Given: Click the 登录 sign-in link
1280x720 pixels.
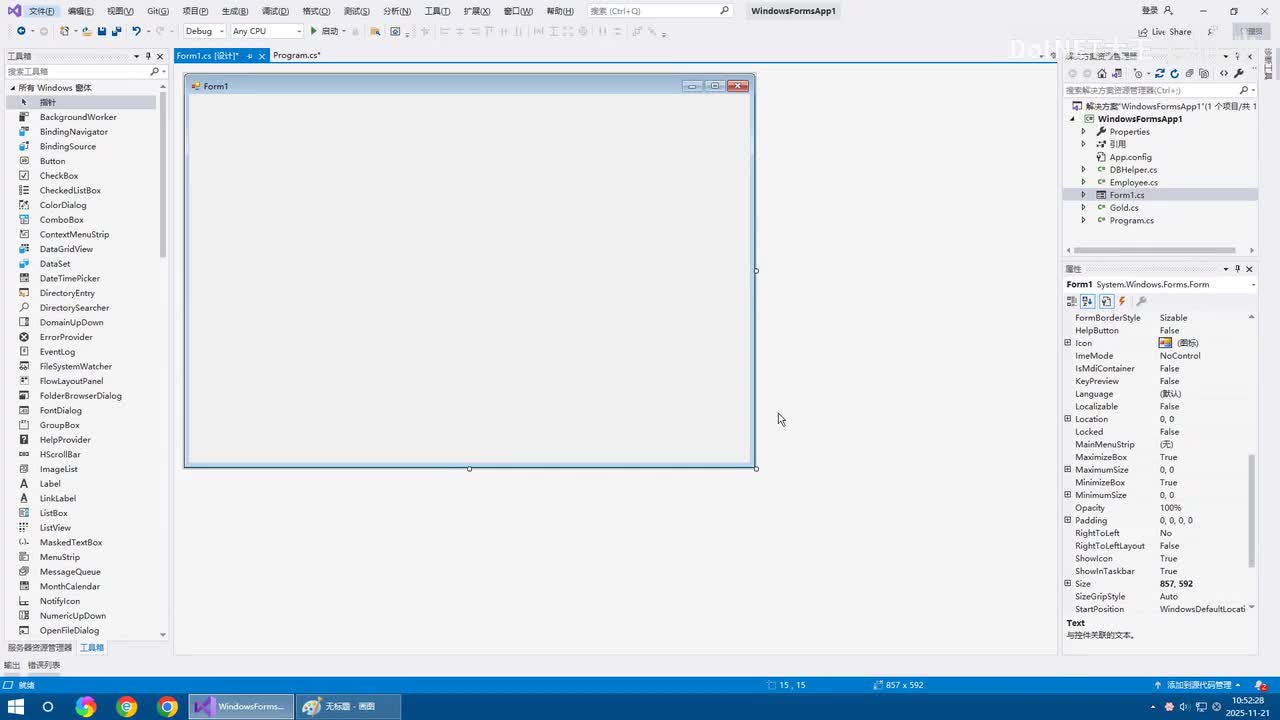Looking at the screenshot, I should (x=1150, y=11).
